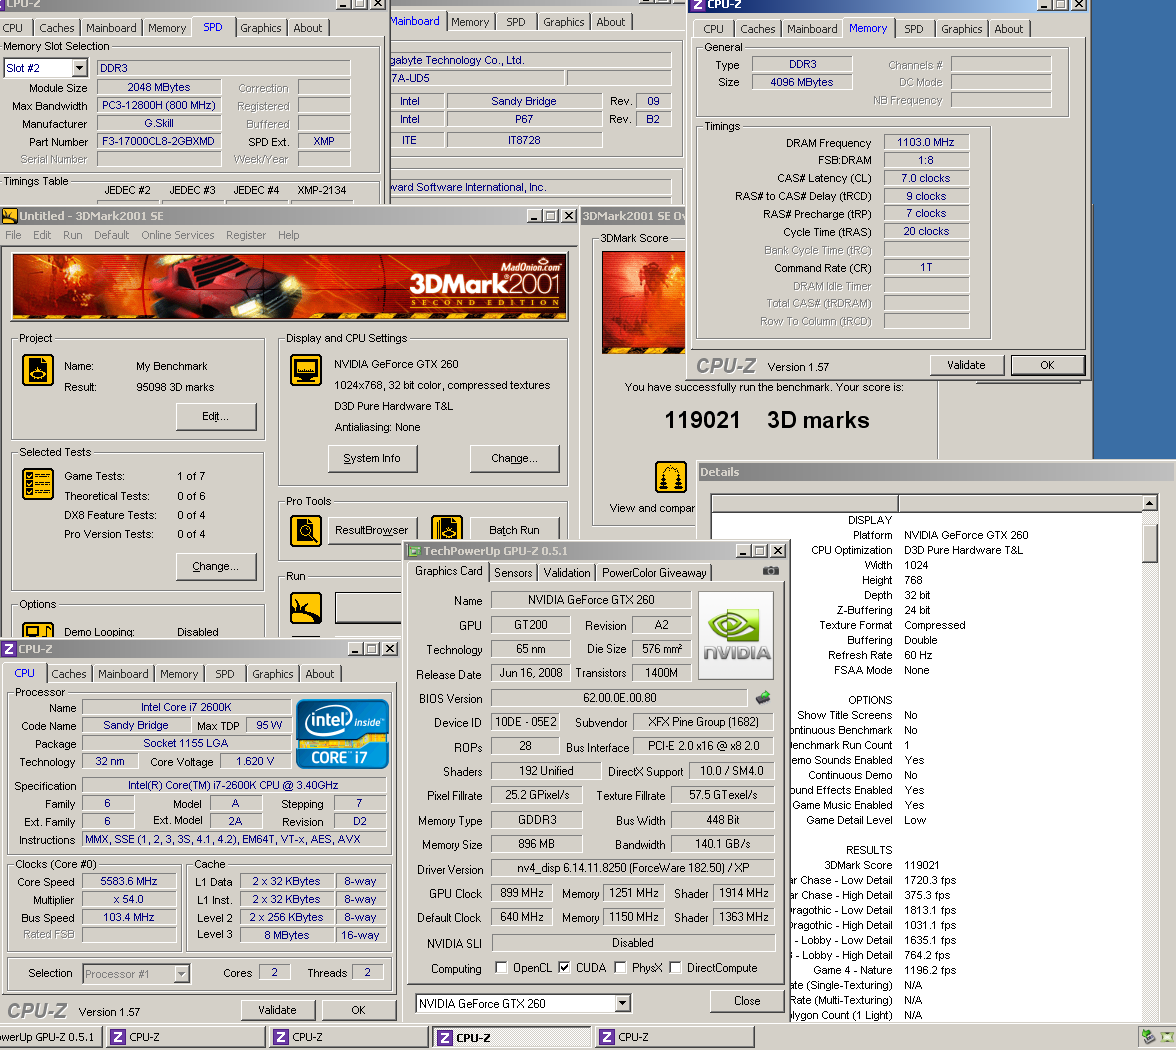Open the Slot #2 memory slot dropdown
The height and width of the screenshot is (1050, 1176).
point(80,68)
